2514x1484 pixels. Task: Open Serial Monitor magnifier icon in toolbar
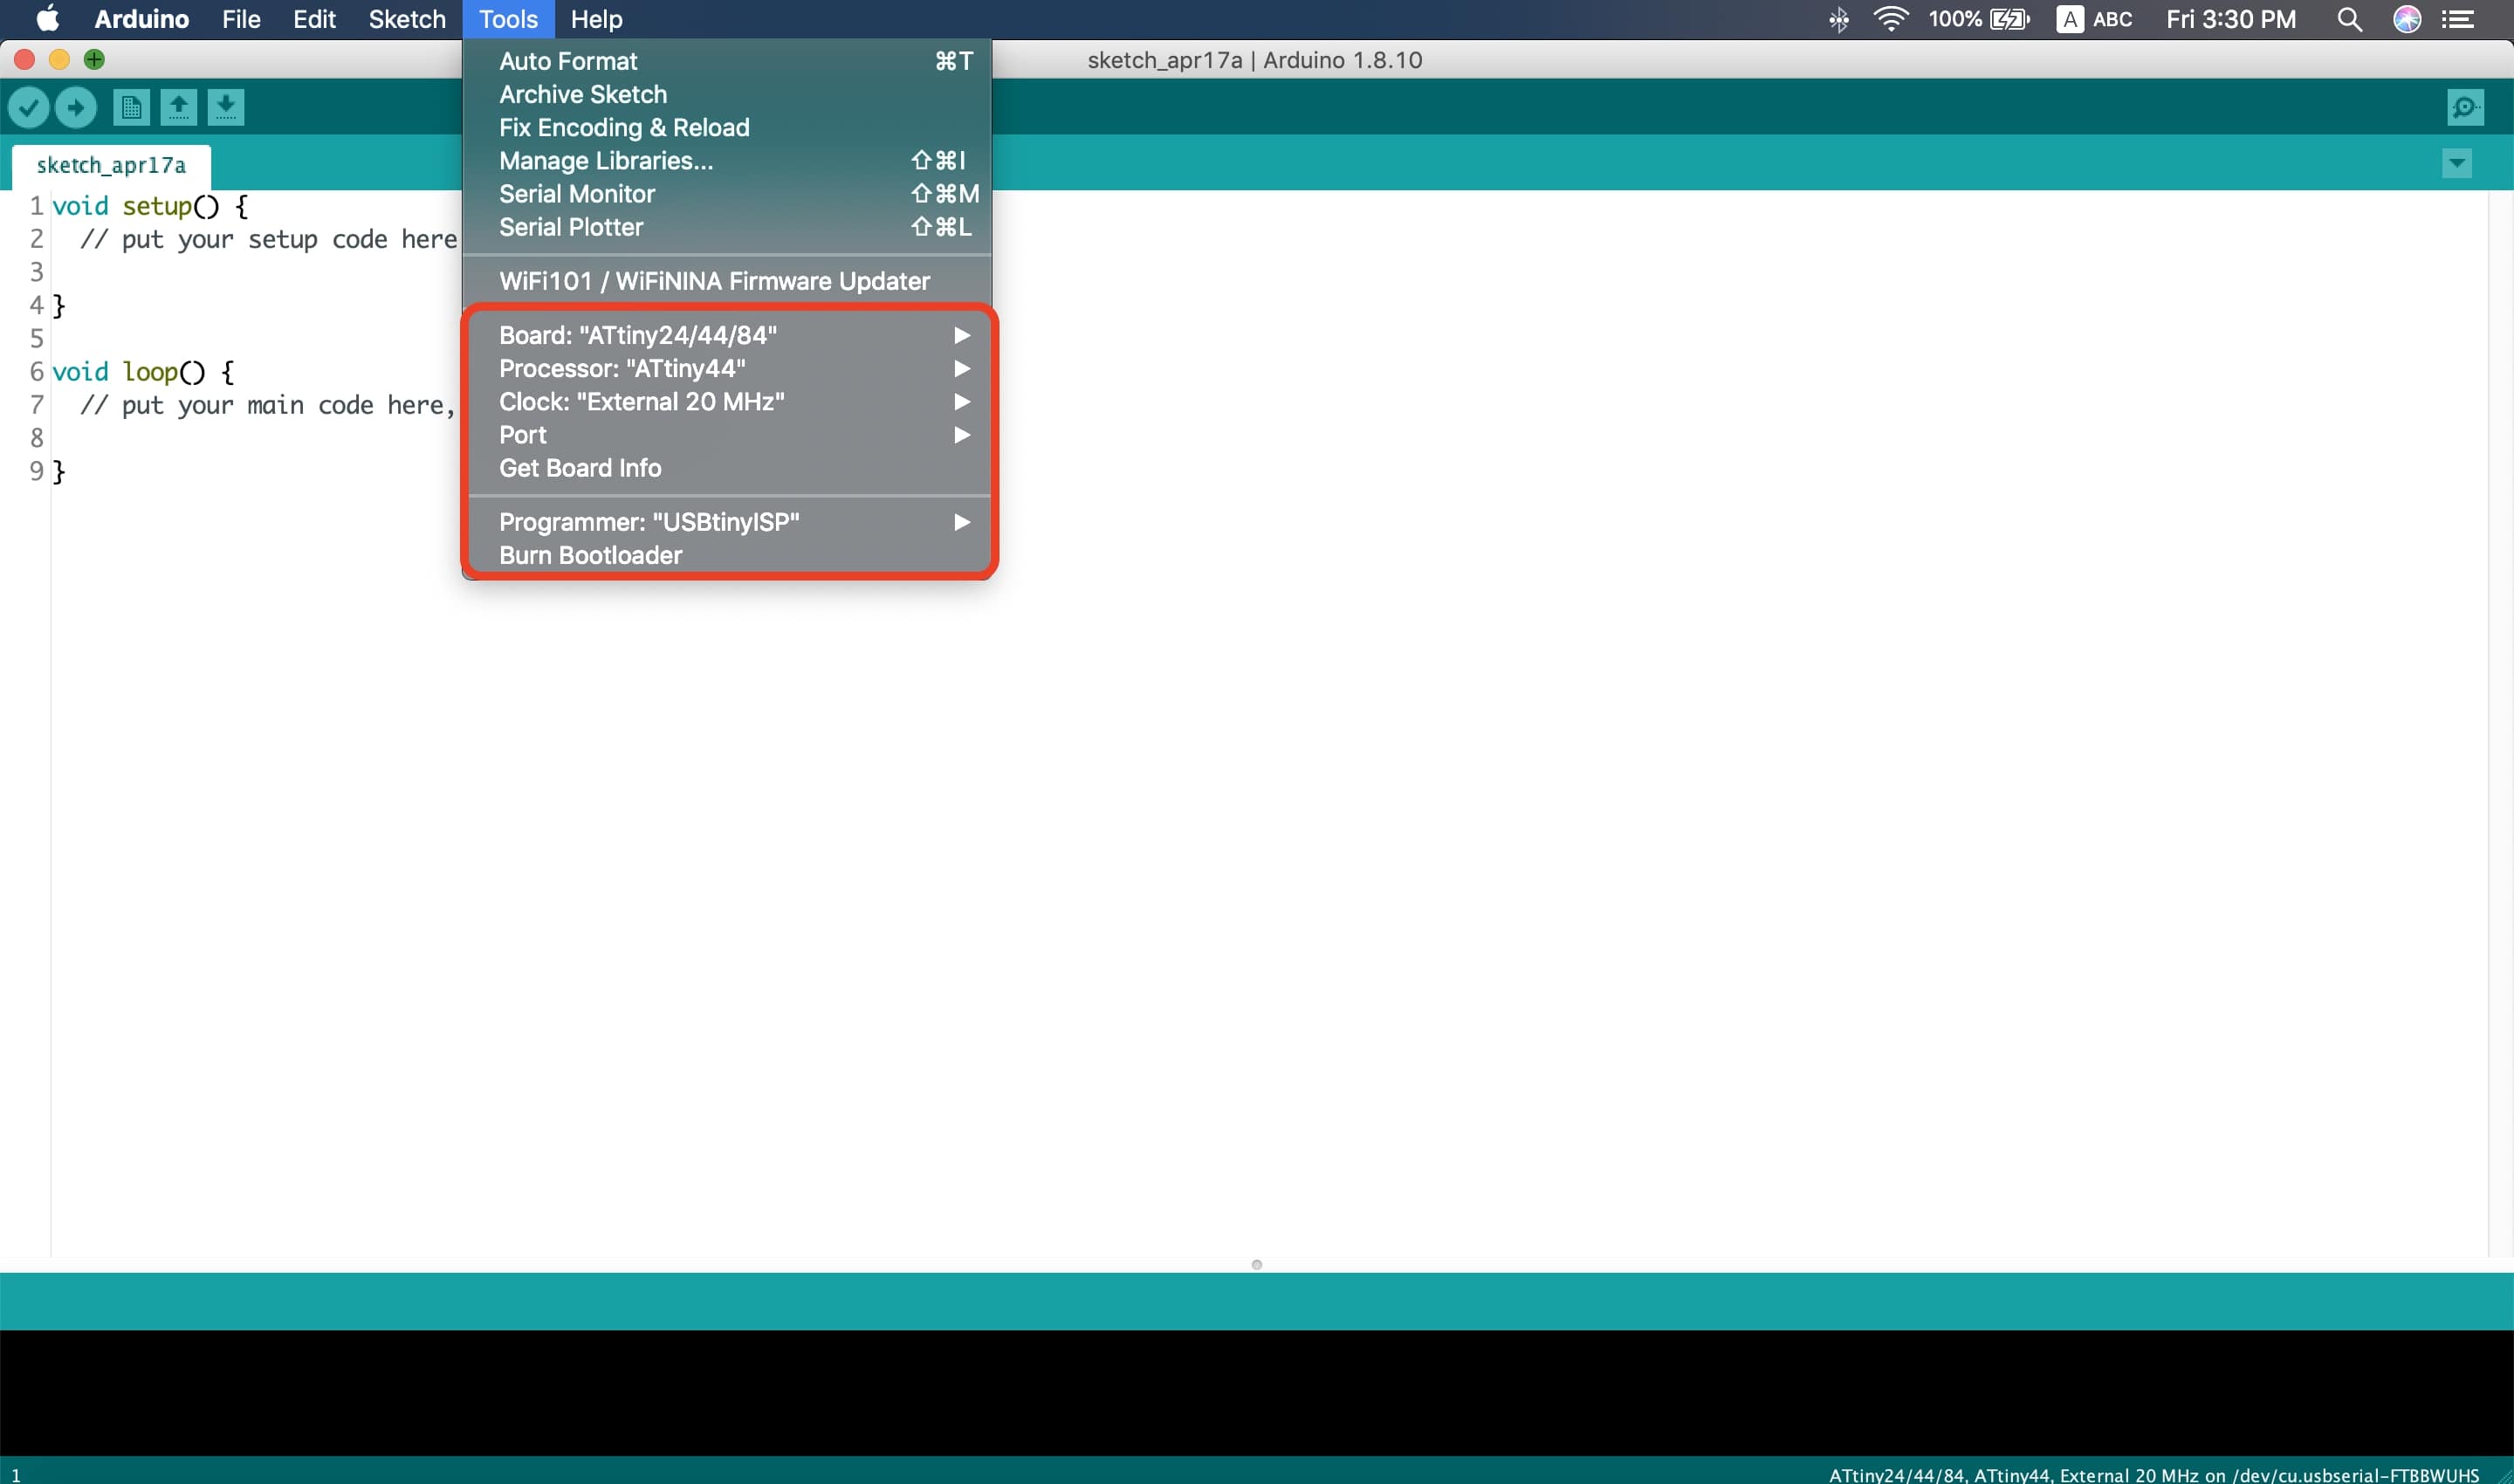tap(2465, 107)
